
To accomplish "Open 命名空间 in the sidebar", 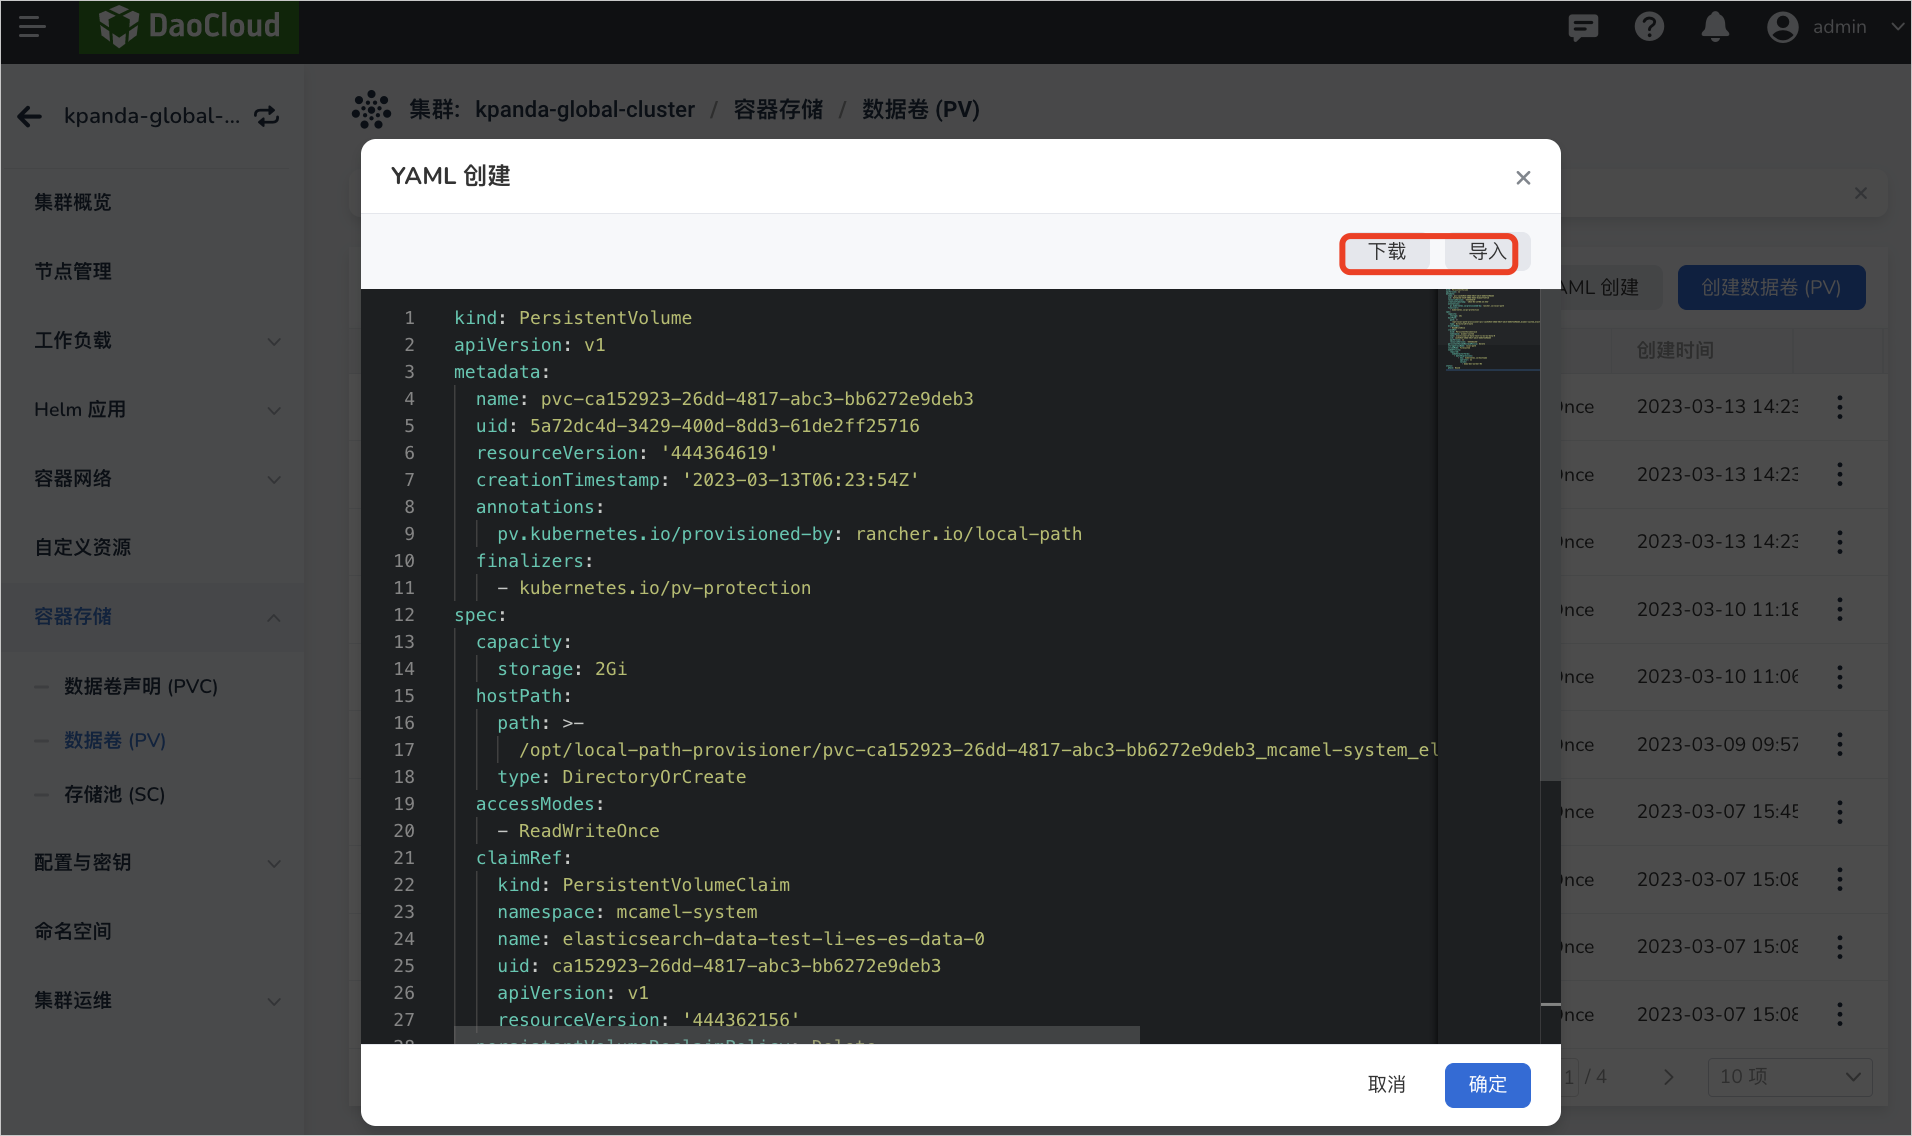I will [73, 932].
